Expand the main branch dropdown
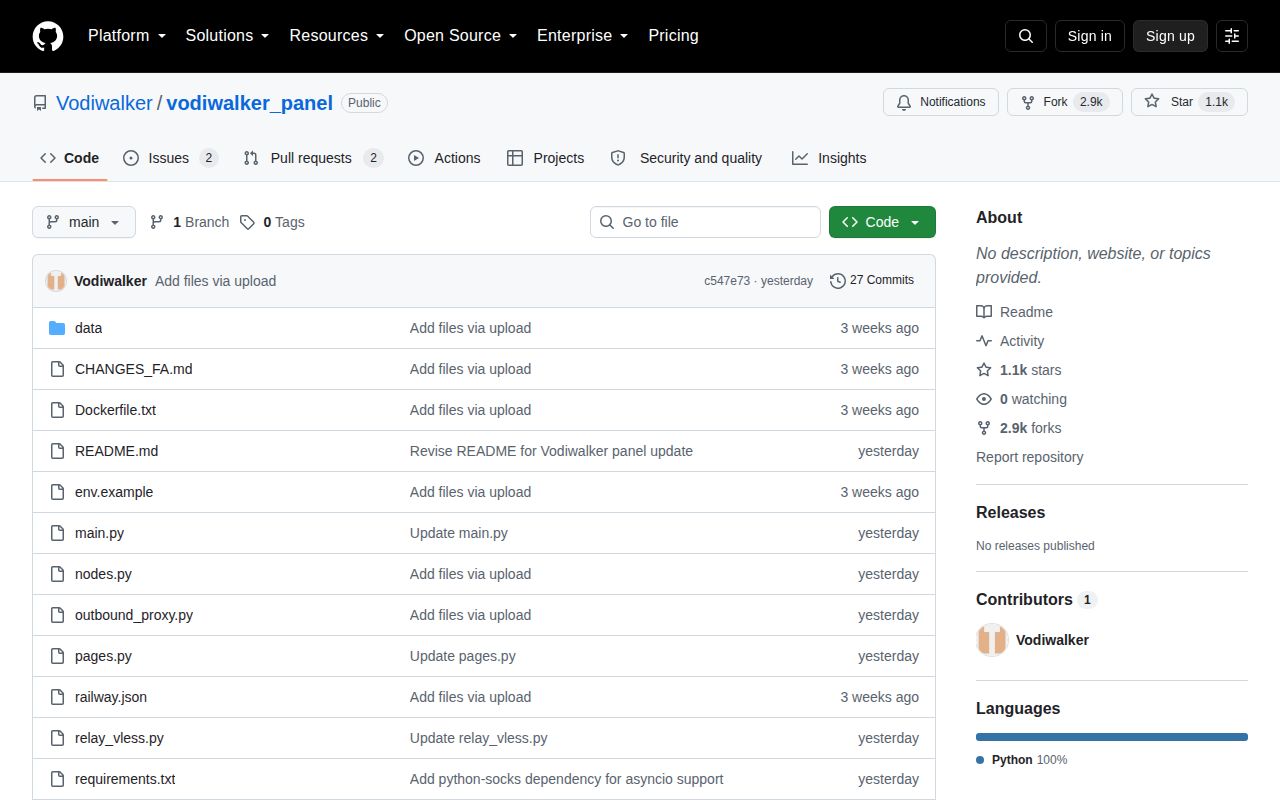This screenshot has height=800, width=1280. tap(84, 222)
